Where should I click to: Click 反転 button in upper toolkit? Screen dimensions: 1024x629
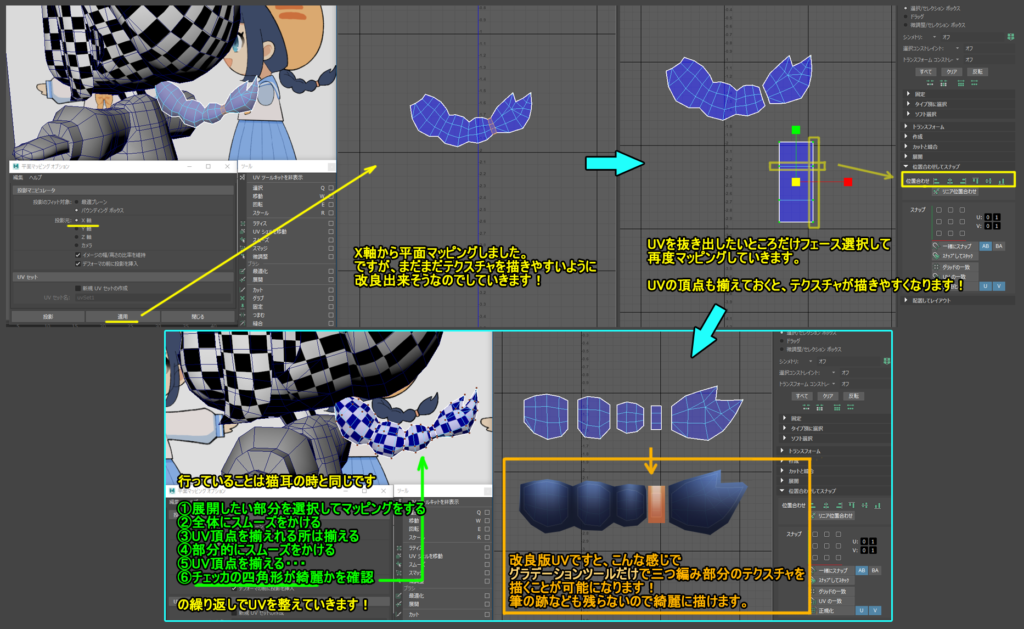point(977,72)
